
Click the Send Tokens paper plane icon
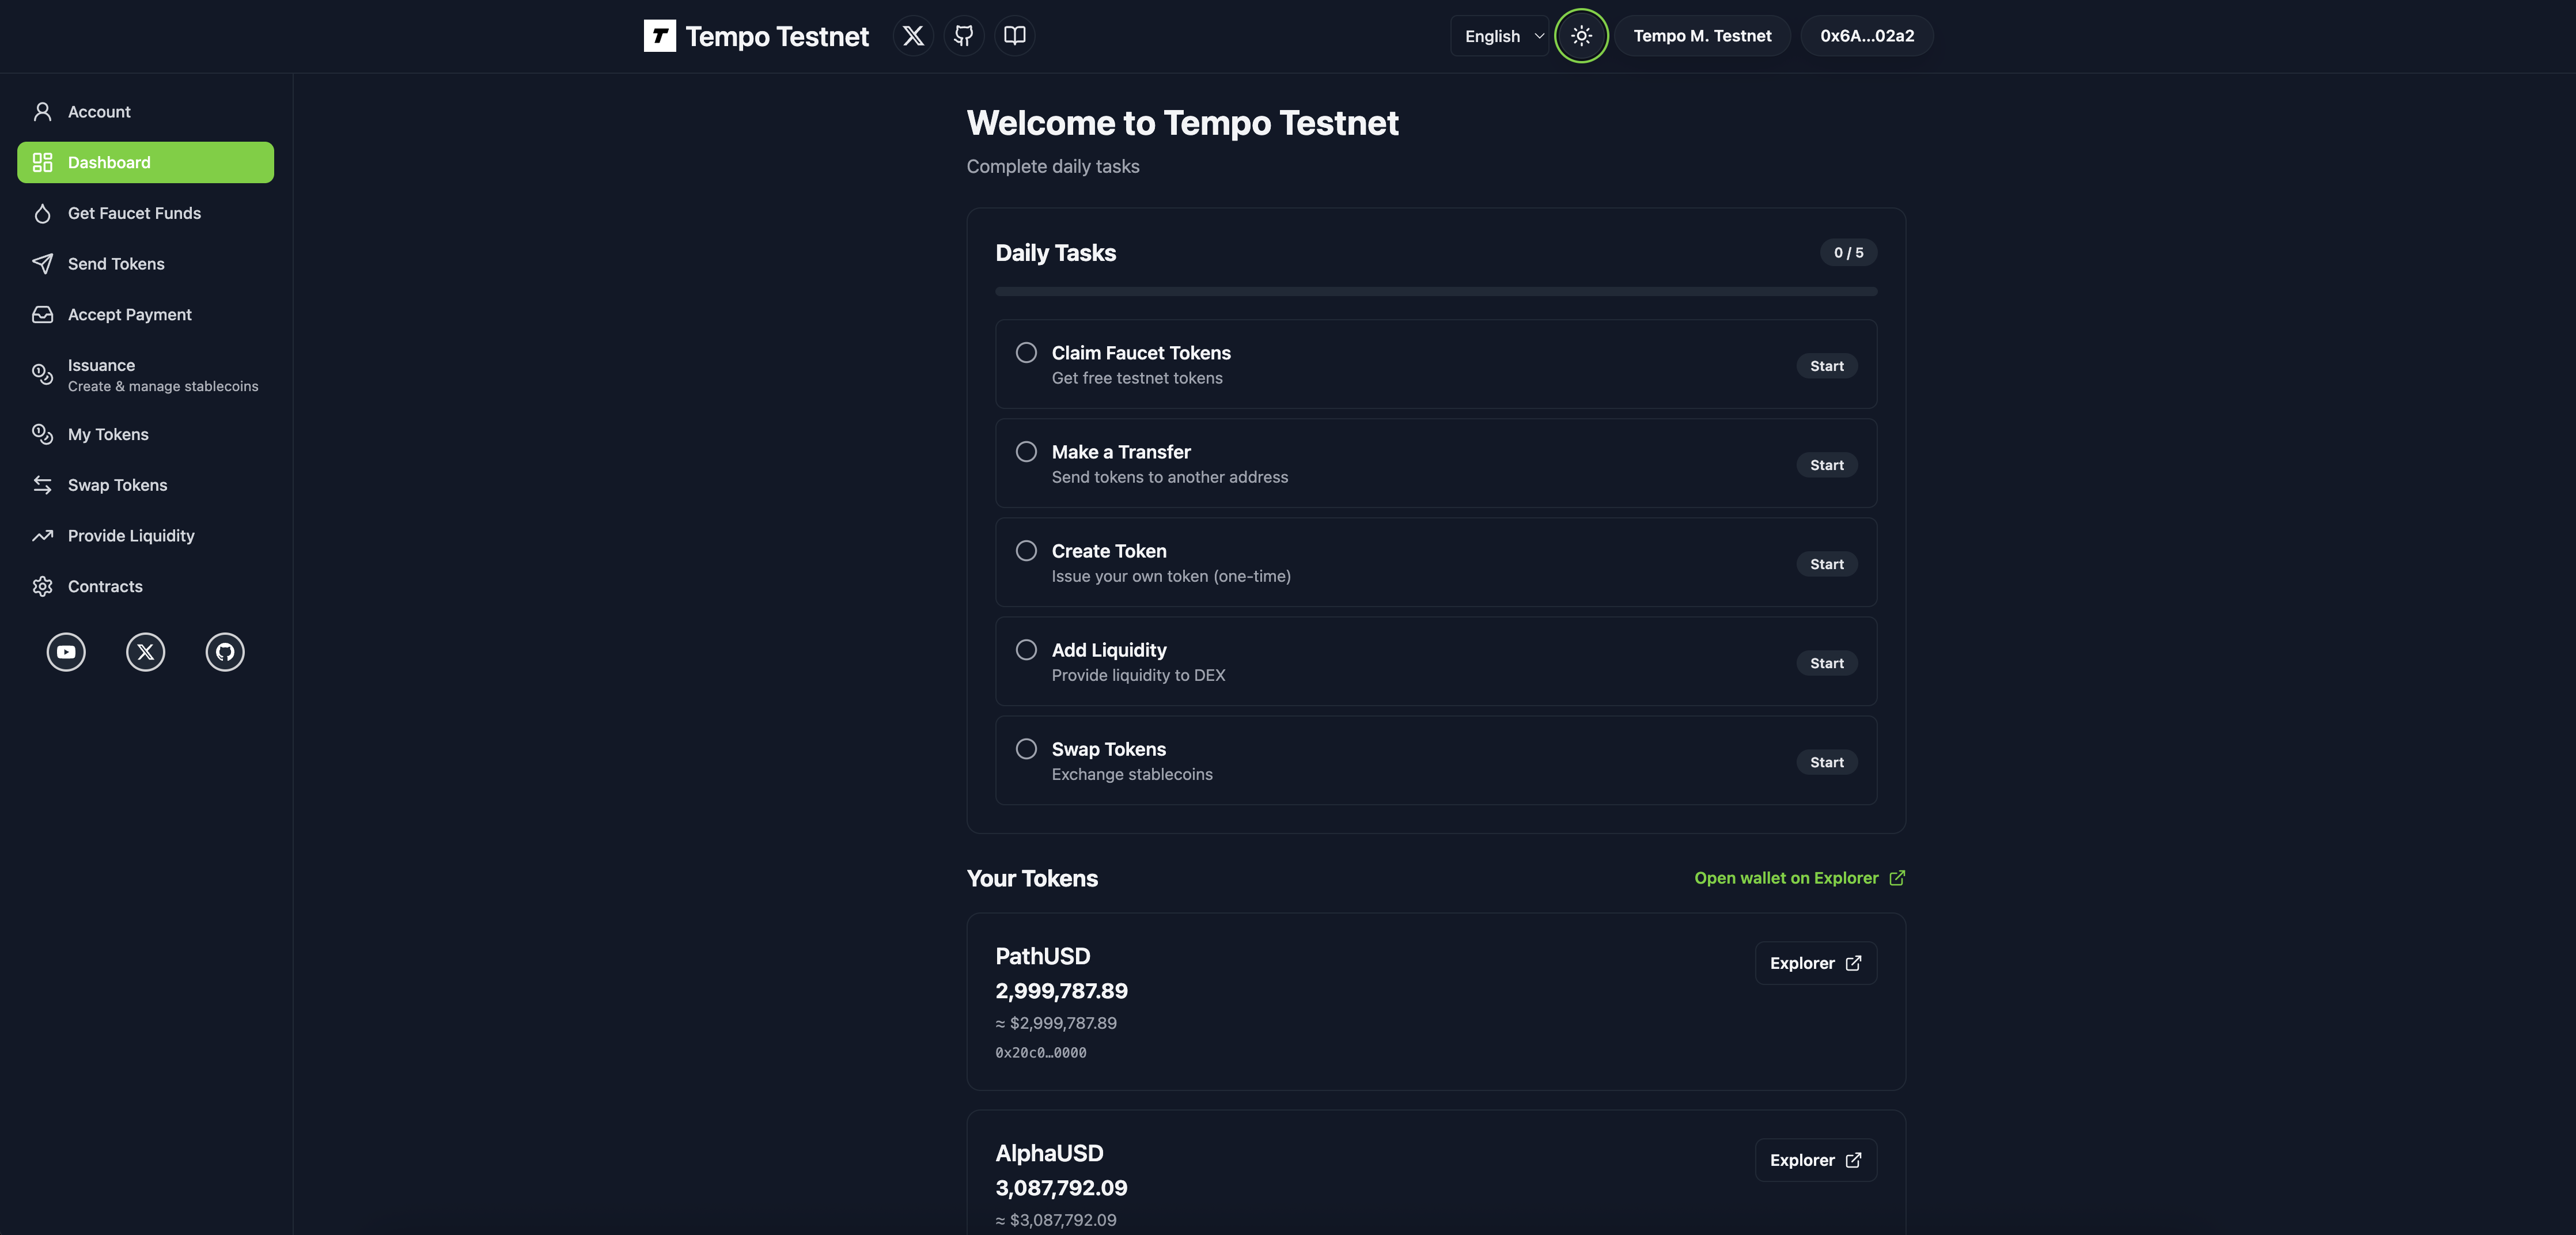pos(42,264)
